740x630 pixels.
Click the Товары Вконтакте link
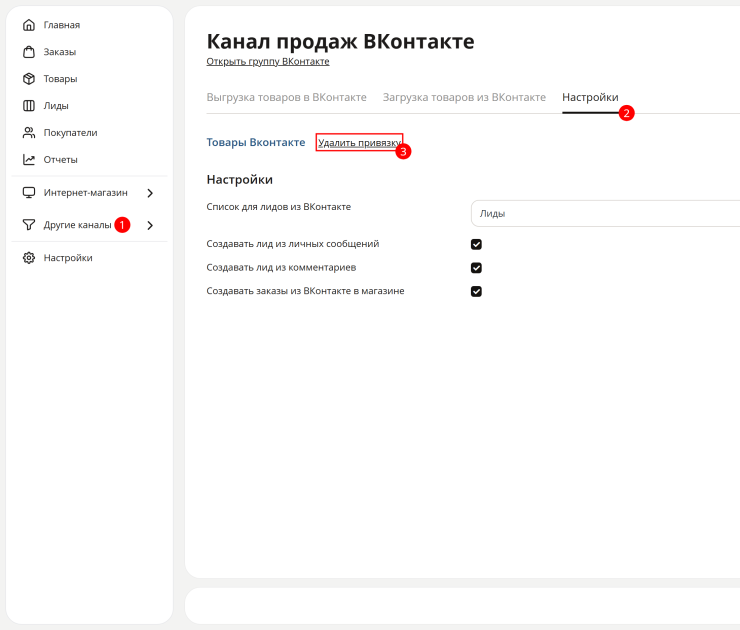point(256,142)
